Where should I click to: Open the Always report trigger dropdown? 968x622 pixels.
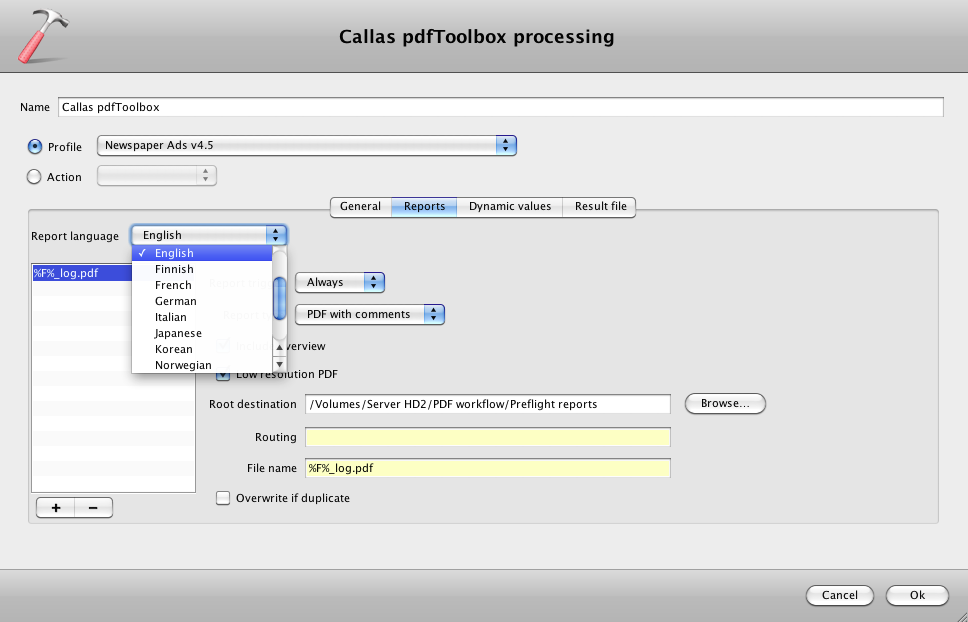[x=340, y=282]
